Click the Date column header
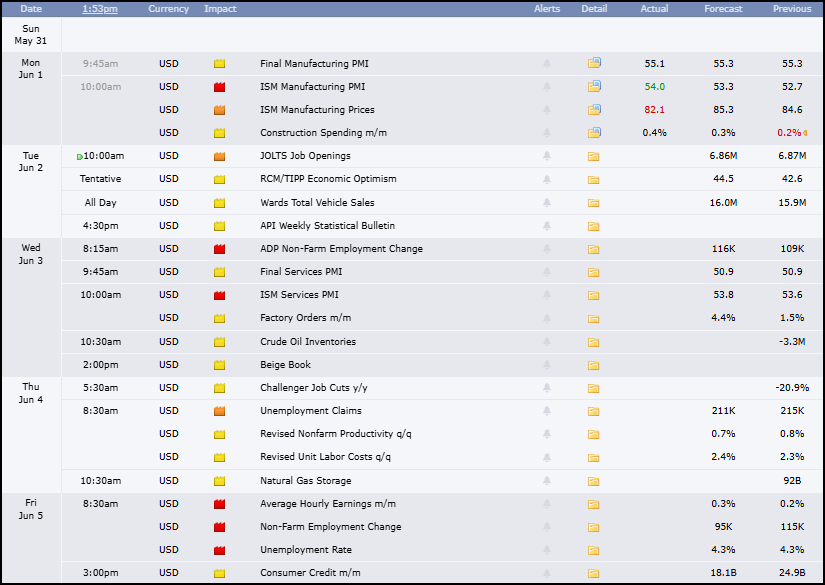This screenshot has width=825, height=585. [x=31, y=9]
